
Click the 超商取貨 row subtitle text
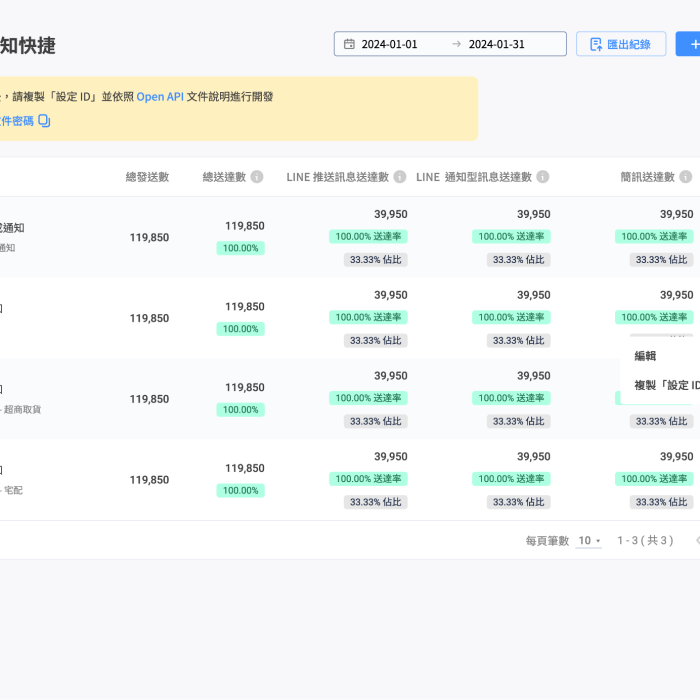point(22,409)
